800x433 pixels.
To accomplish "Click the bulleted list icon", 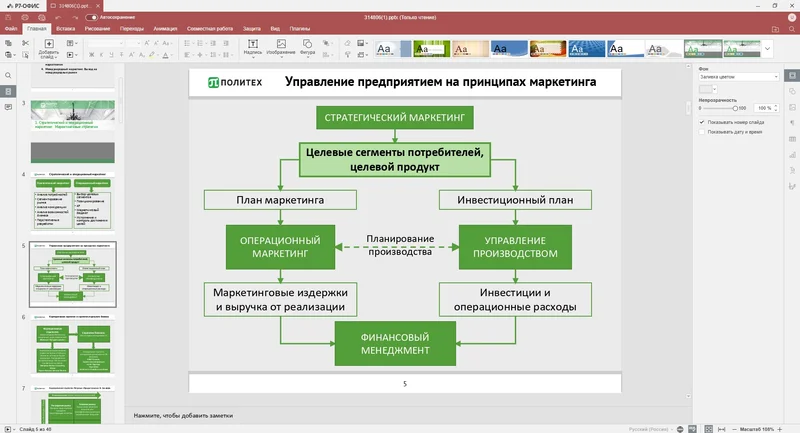I will 187,43.
